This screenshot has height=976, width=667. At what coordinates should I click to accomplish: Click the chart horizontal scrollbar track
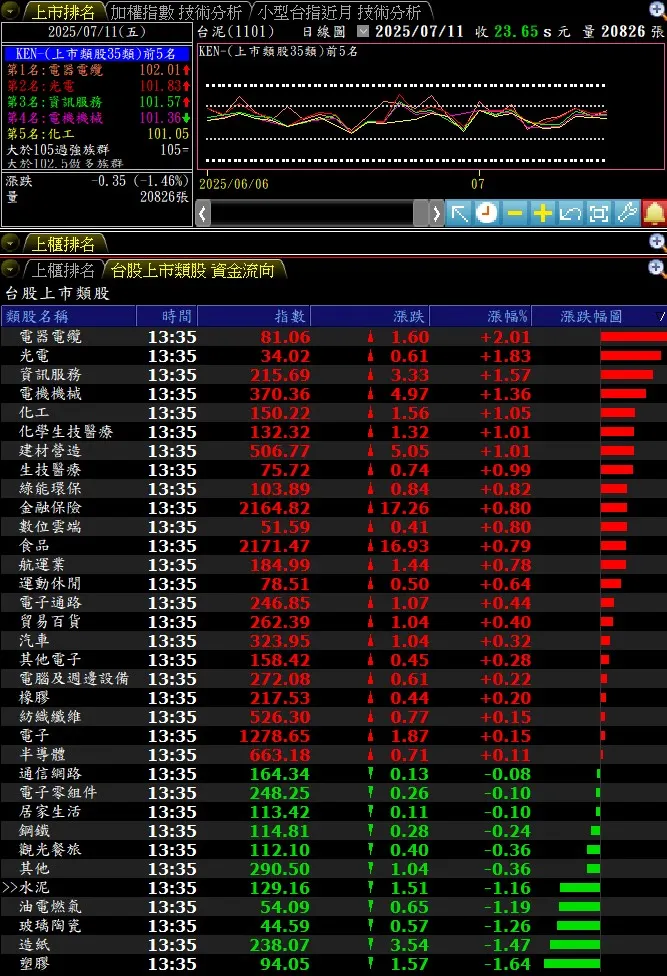tap(312, 214)
